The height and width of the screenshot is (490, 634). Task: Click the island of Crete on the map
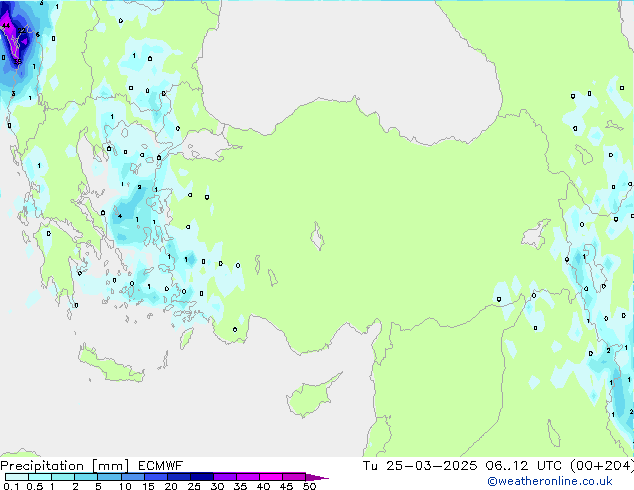(111, 364)
